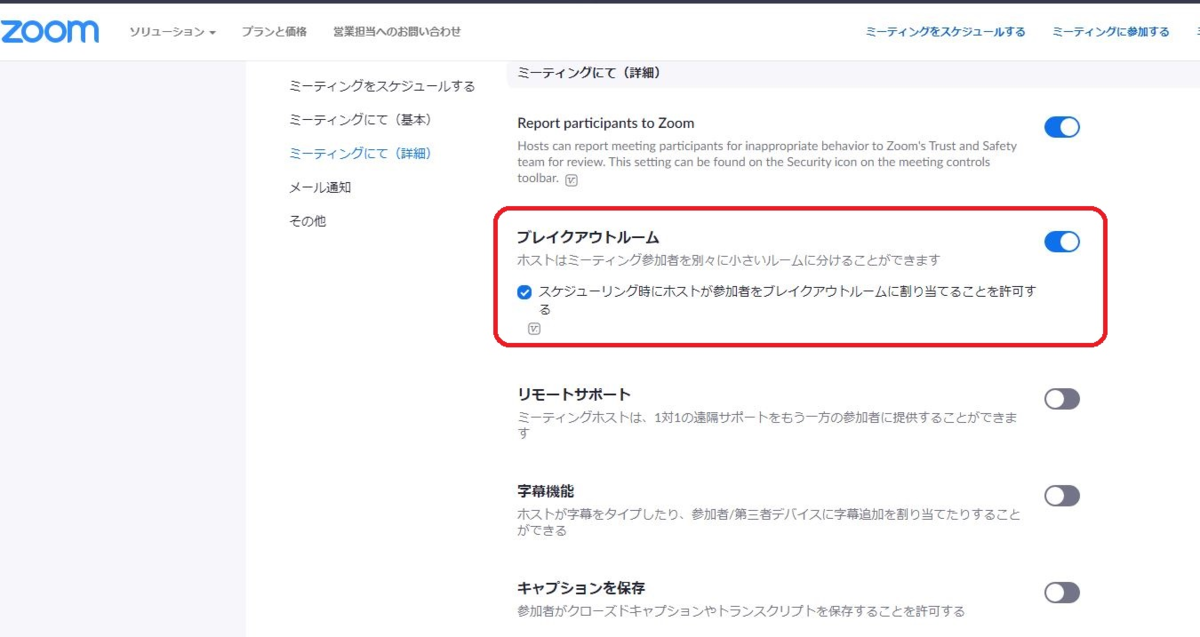Enable the キャプションを保存 toggle

click(x=1062, y=592)
